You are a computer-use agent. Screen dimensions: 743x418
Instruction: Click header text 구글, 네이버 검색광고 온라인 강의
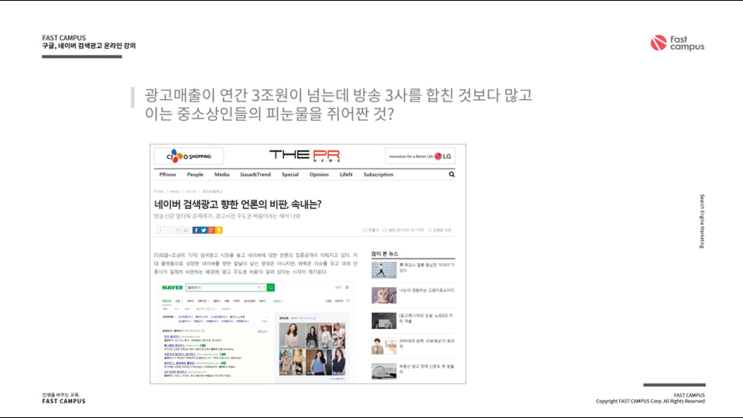click(x=89, y=46)
